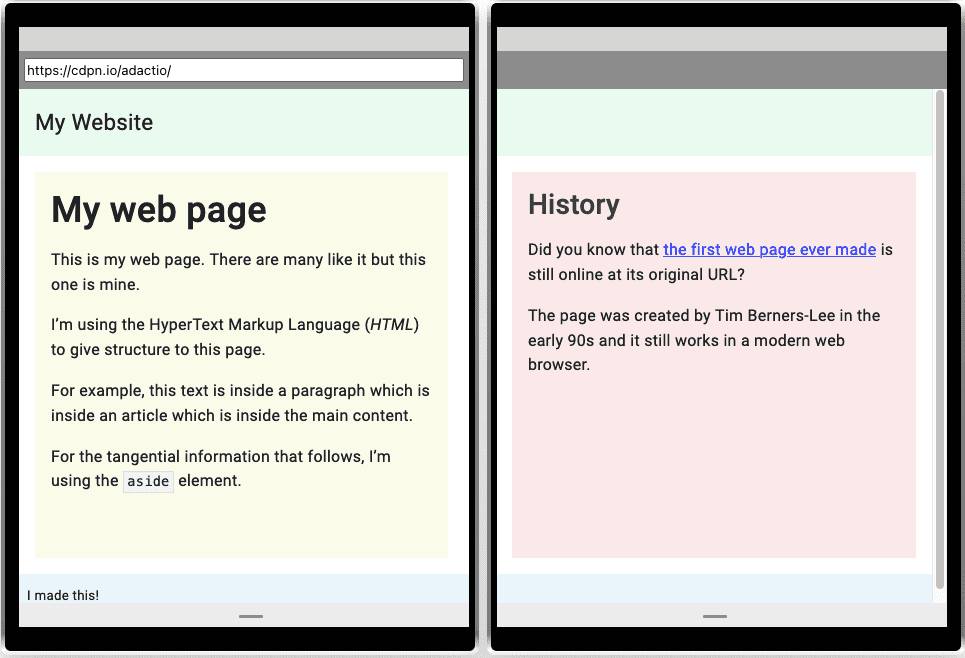Open the first web page ever made link
Viewport: 965px width, 658px height.
tap(769, 249)
